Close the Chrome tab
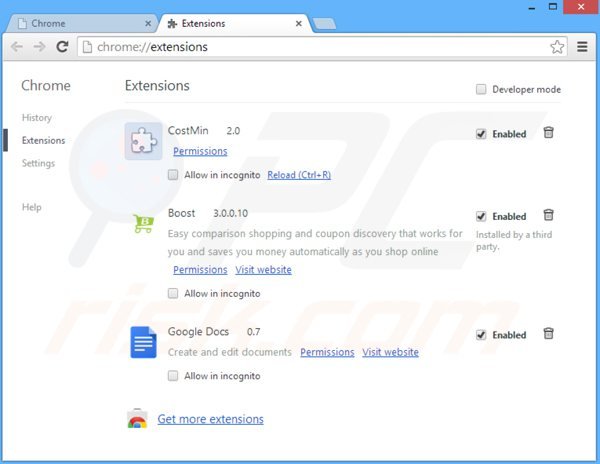The height and width of the screenshot is (464, 600). click(148, 24)
